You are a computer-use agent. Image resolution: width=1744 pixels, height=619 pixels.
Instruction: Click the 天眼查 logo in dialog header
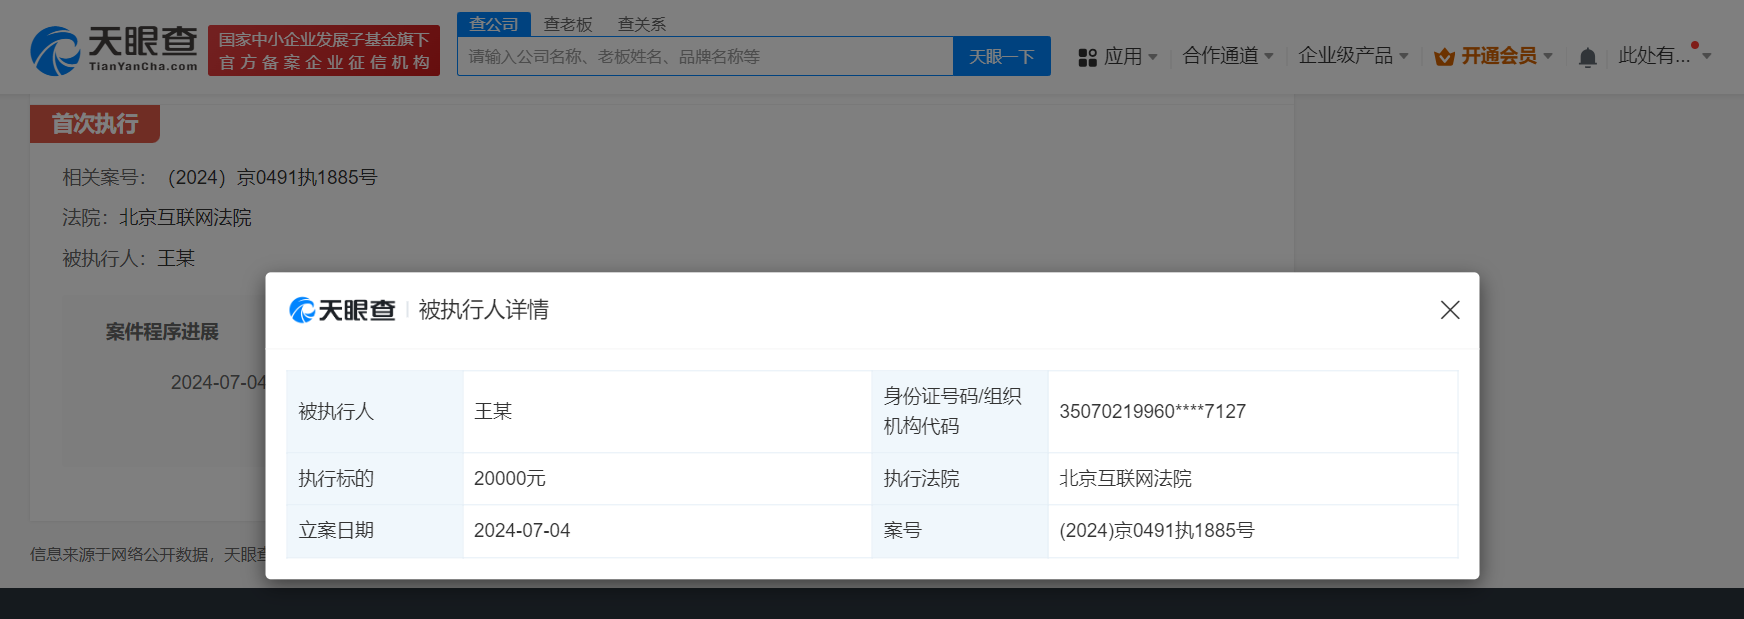coord(342,310)
